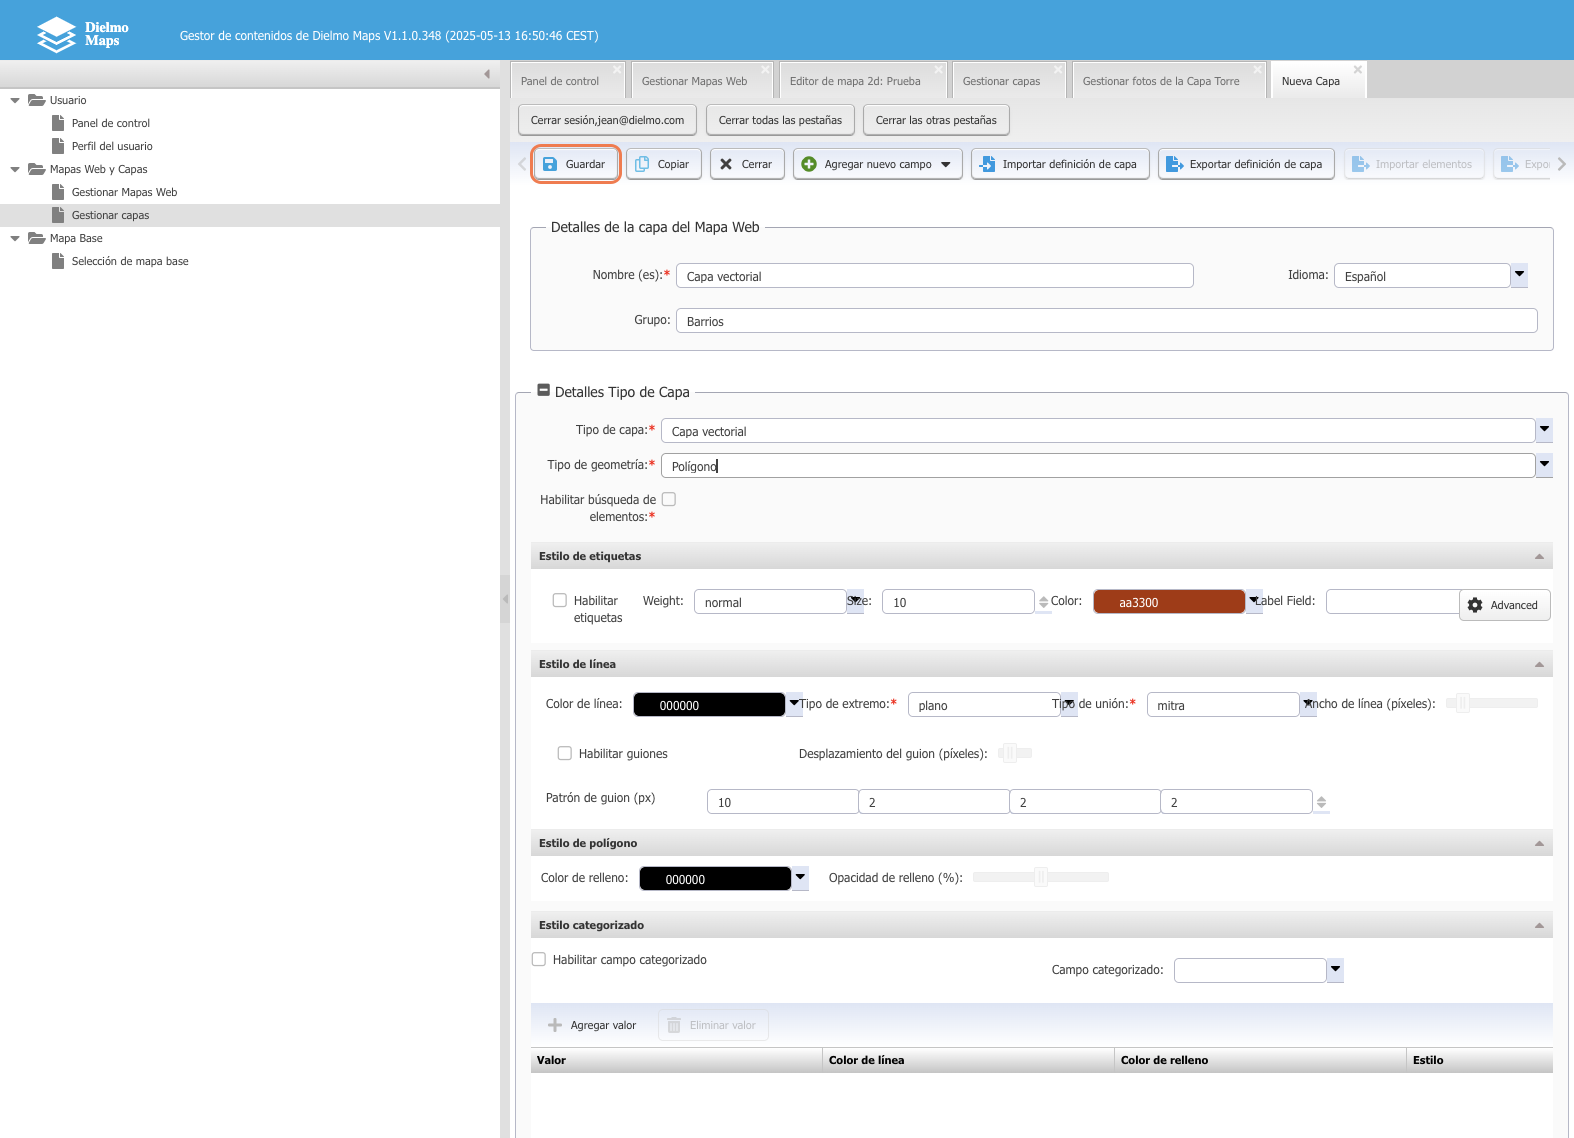The image size is (1574, 1138).
Task: Click the Advanced gear icon
Action: click(1475, 605)
